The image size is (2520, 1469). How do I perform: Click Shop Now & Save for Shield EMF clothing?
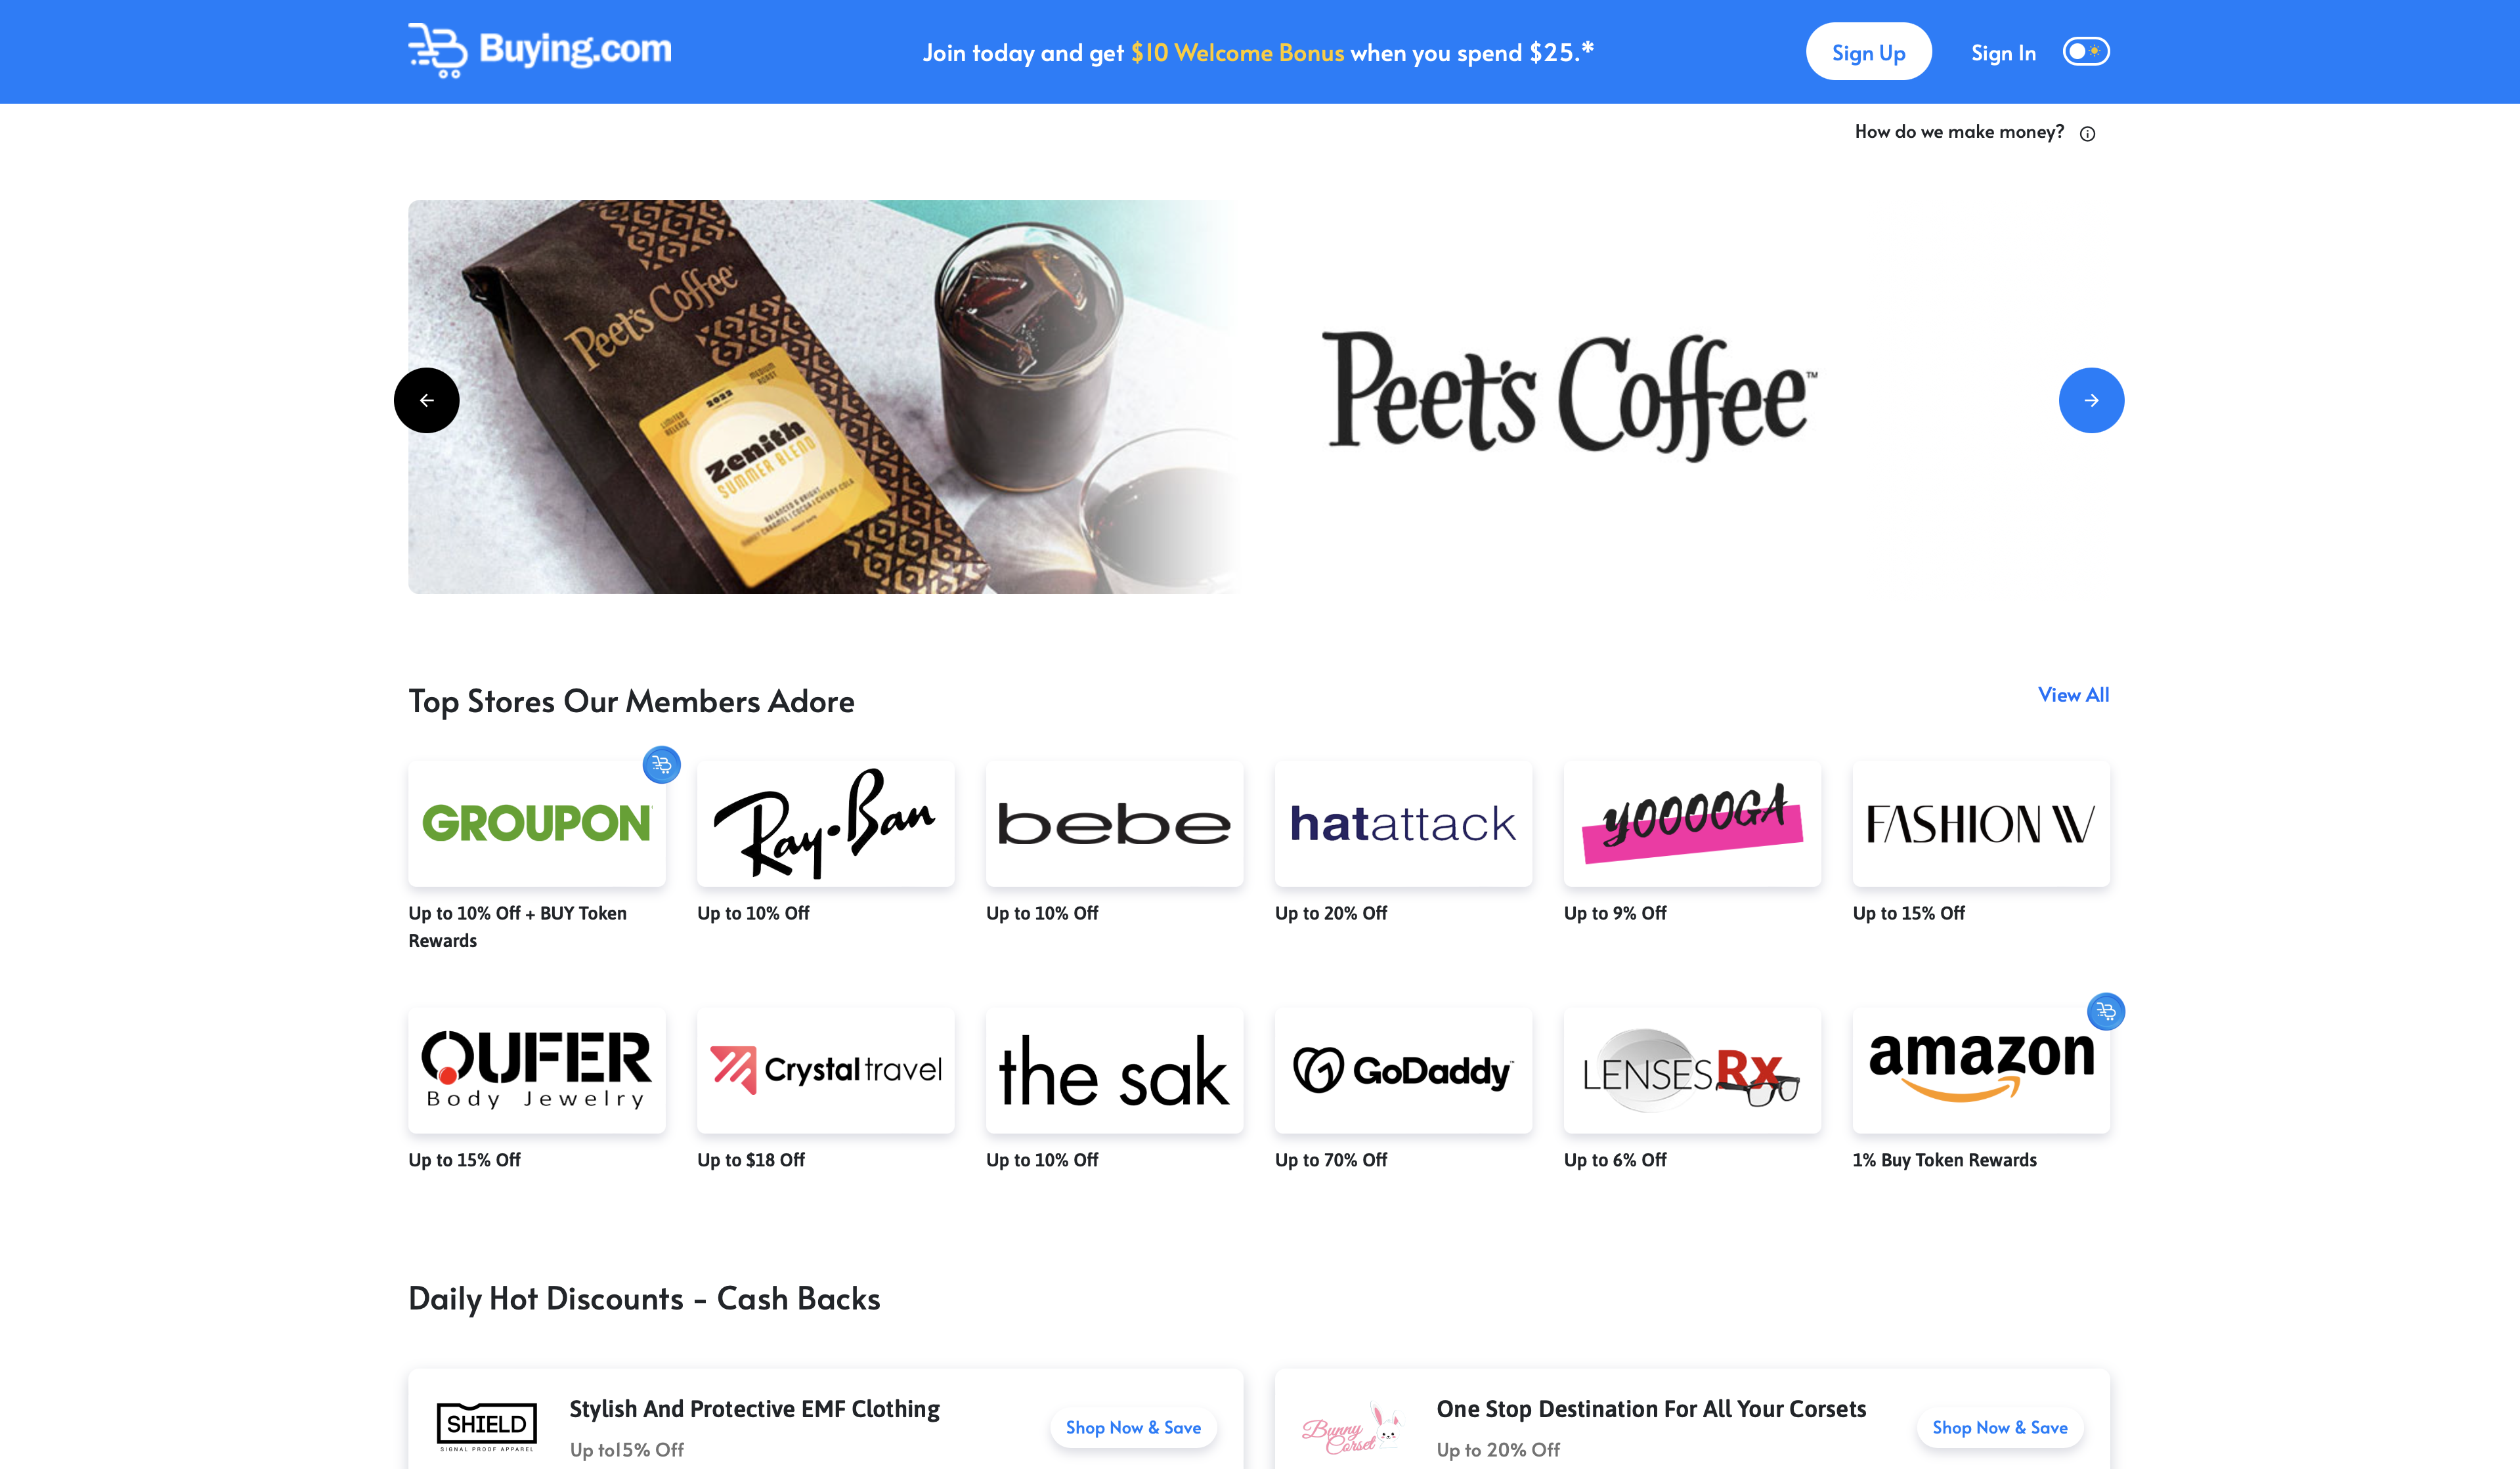coord(1133,1427)
